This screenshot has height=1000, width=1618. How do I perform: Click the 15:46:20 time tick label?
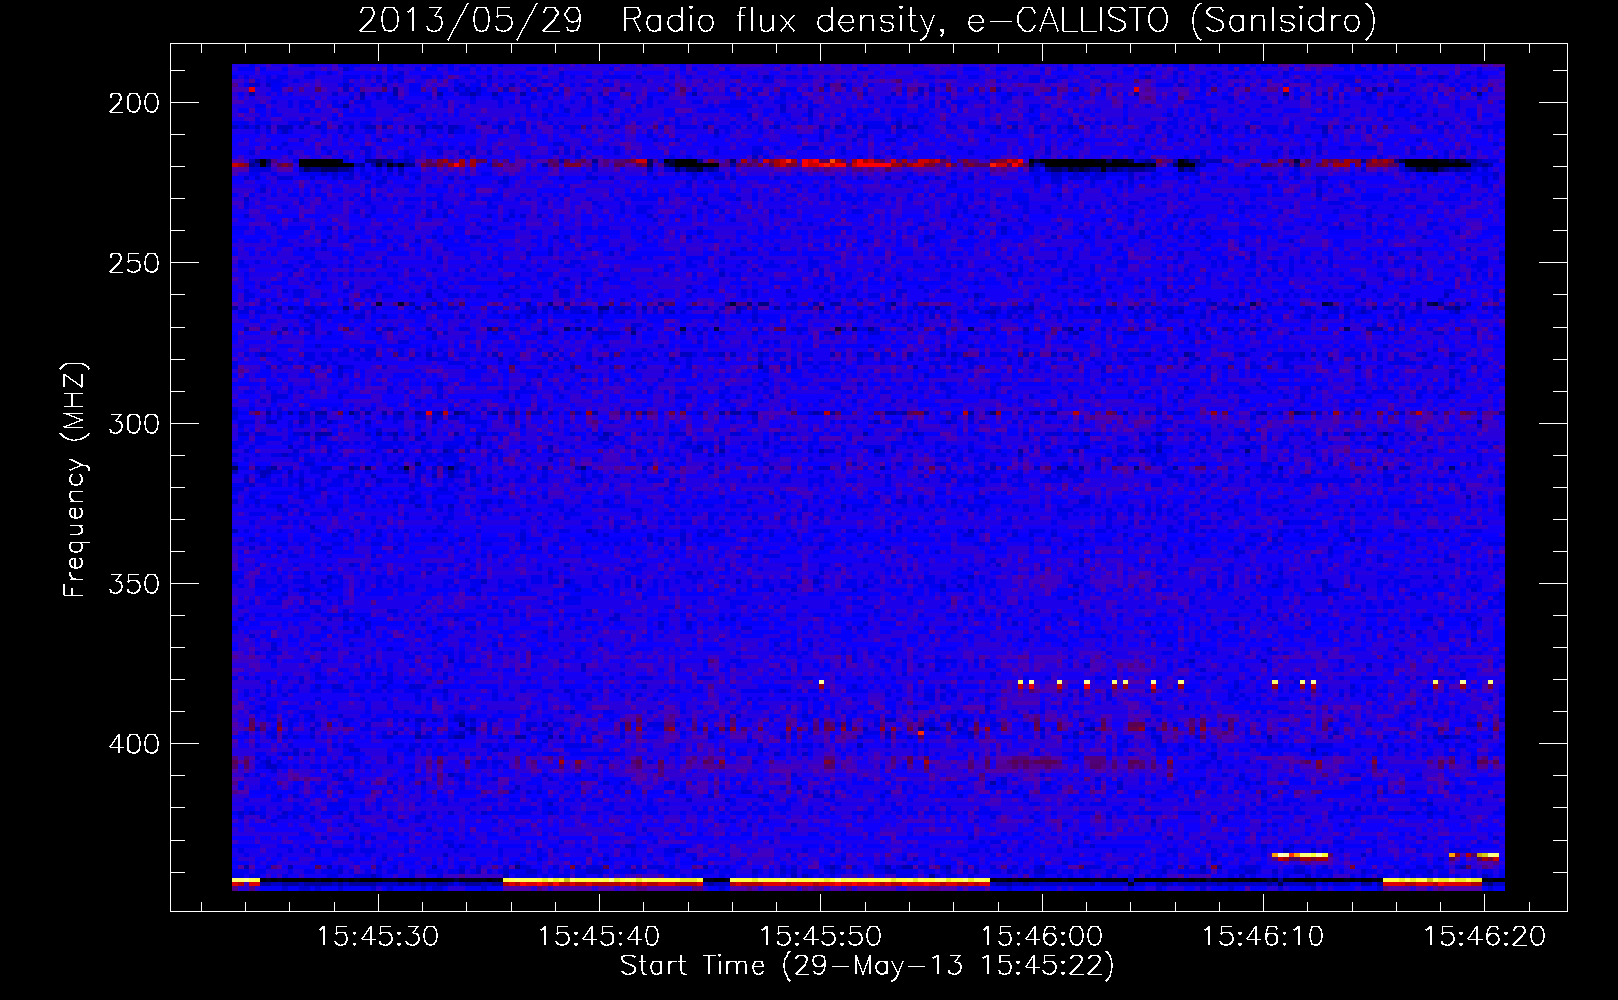click(x=1485, y=937)
